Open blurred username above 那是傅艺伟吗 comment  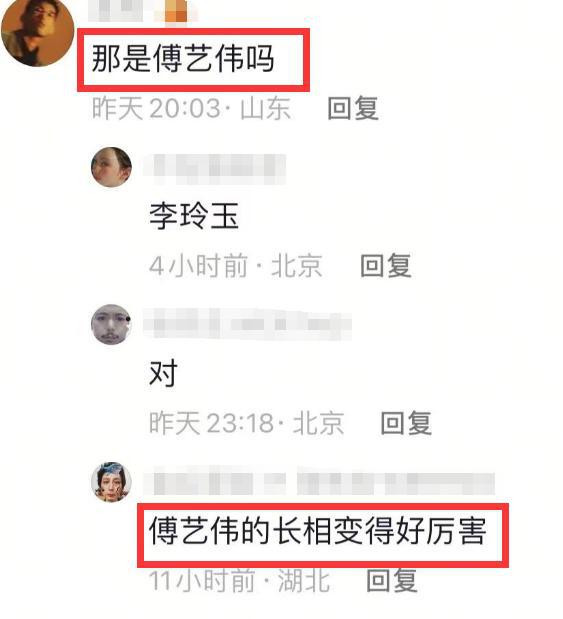(x=142, y=11)
